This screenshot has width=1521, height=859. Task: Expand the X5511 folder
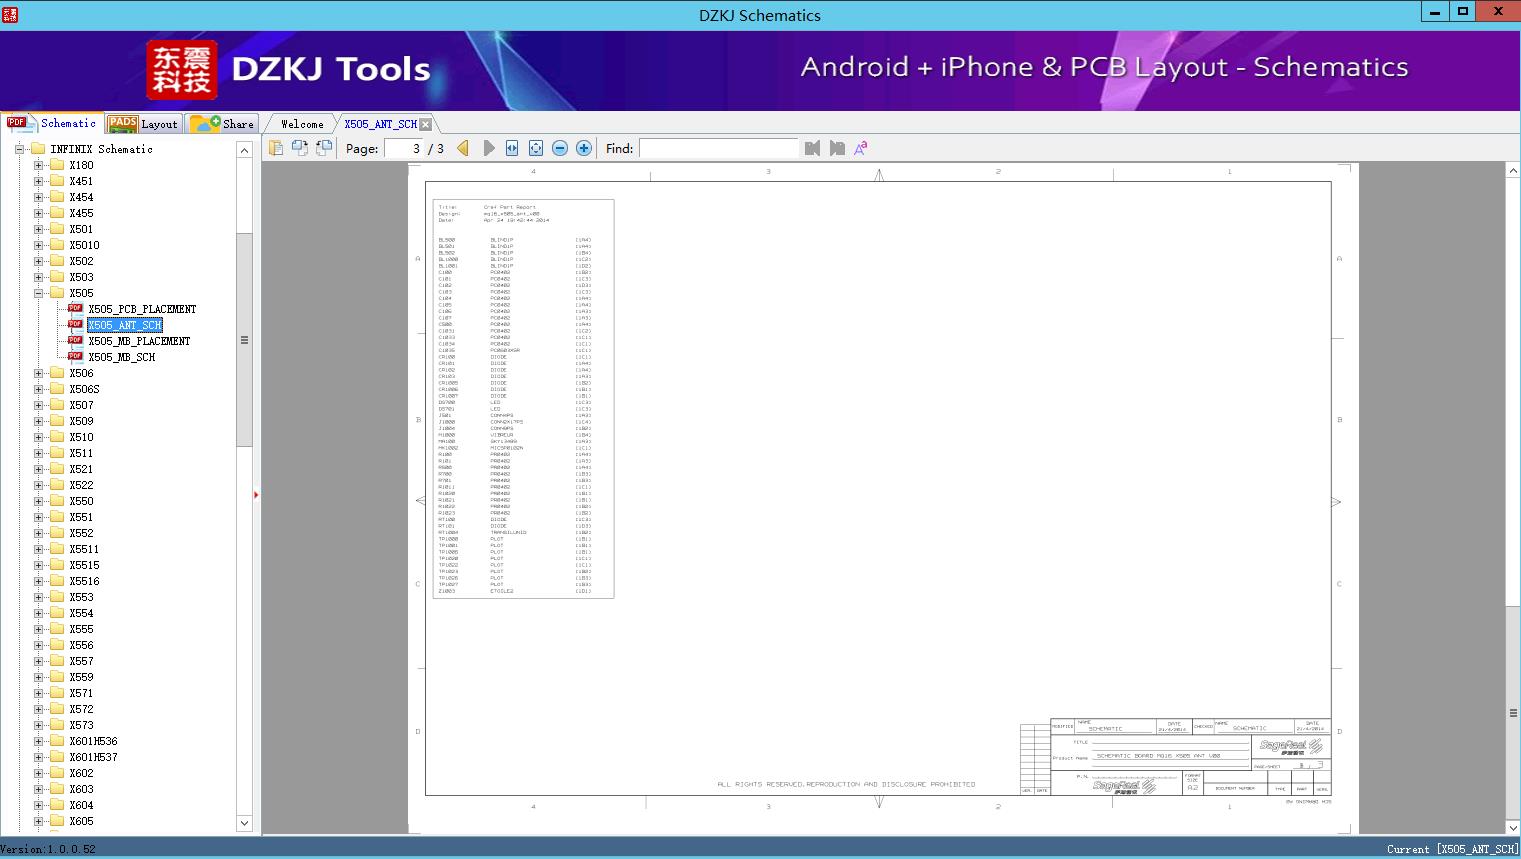pos(39,549)
